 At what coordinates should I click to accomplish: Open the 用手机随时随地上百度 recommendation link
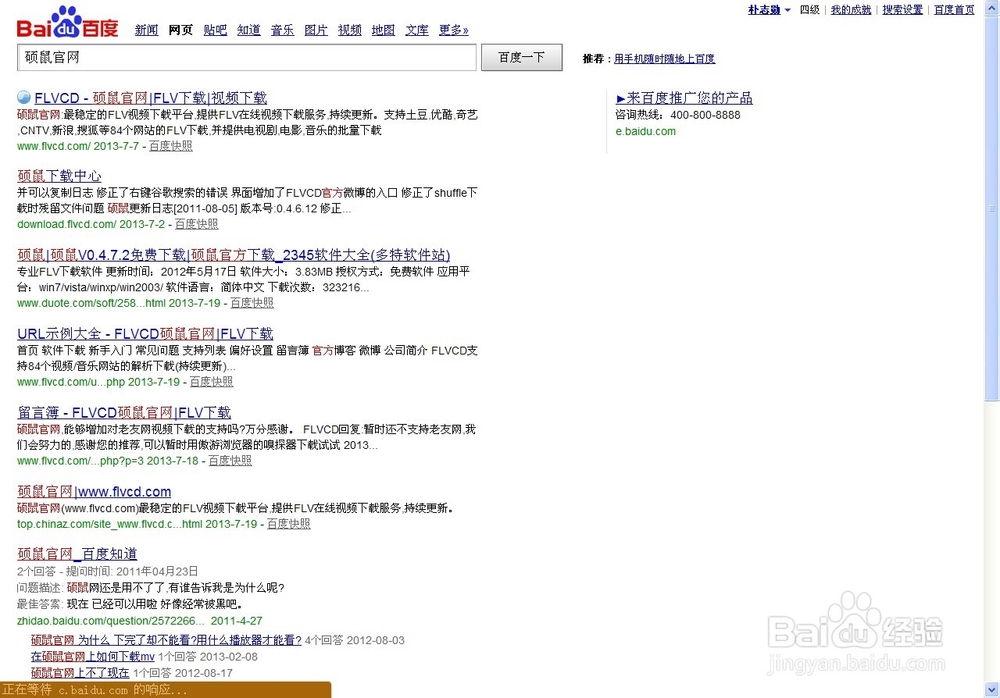pos(665,59)
